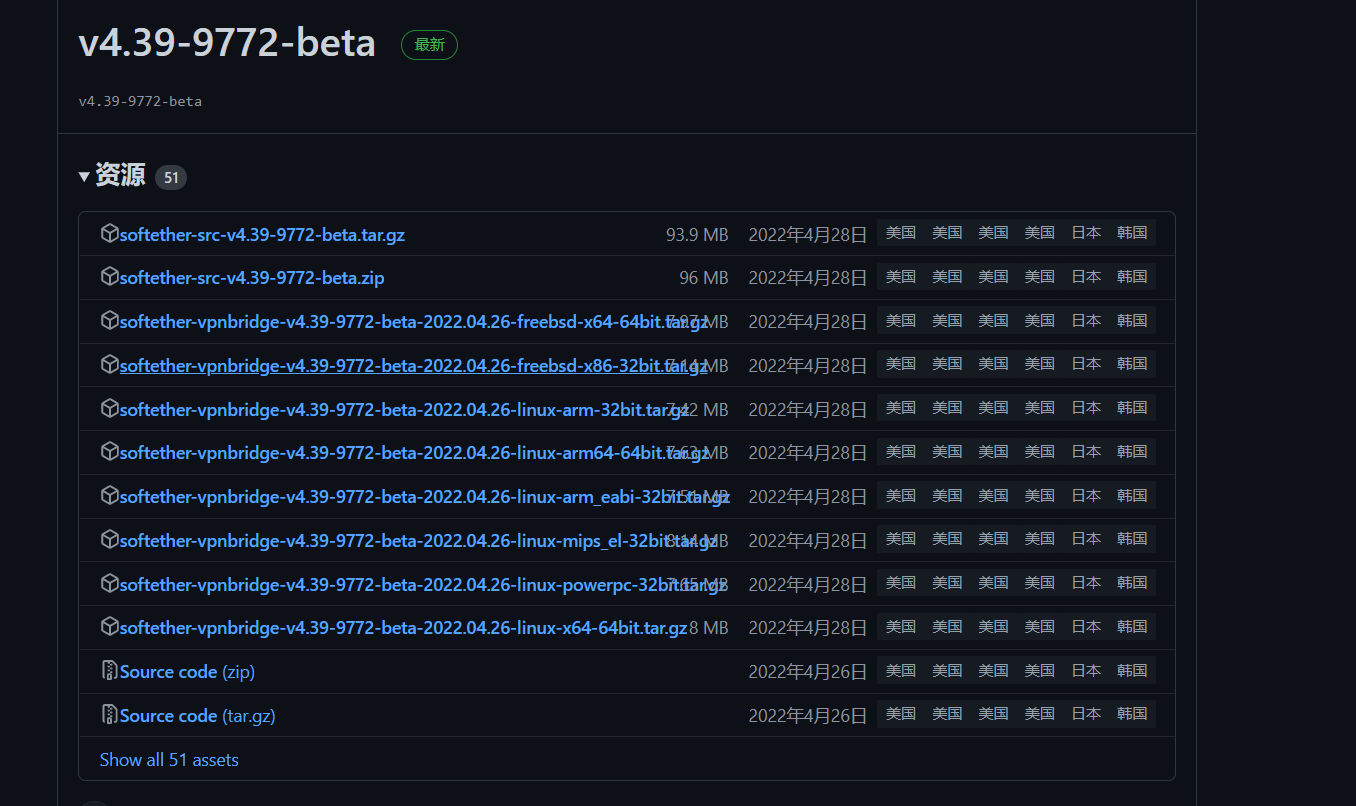Open the linux-arm64-64bit vpnbridge link
1356x806 pixels.
[x=414, y=453]
